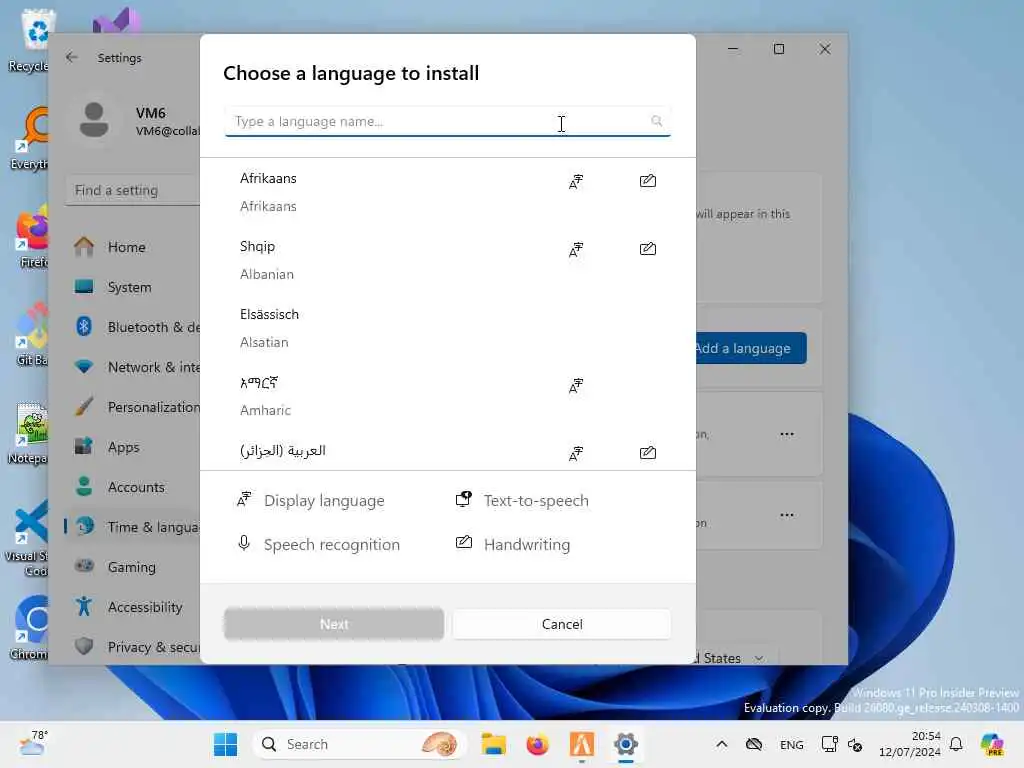Show hidden tray icons chevron
Image resolution: width=1024 pixels, height=768 pixels.
[x=722, y=744]
